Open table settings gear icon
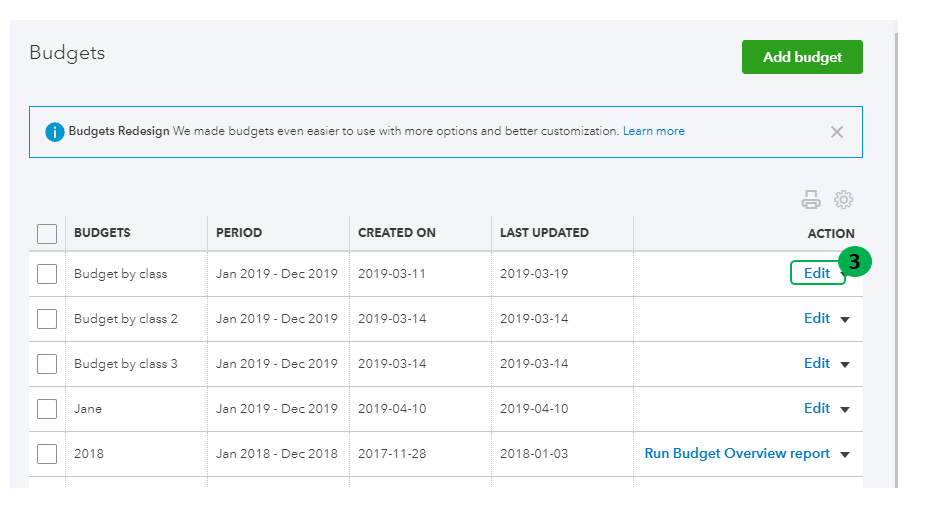This screenshot has width=925, height=506. point(844,200)
